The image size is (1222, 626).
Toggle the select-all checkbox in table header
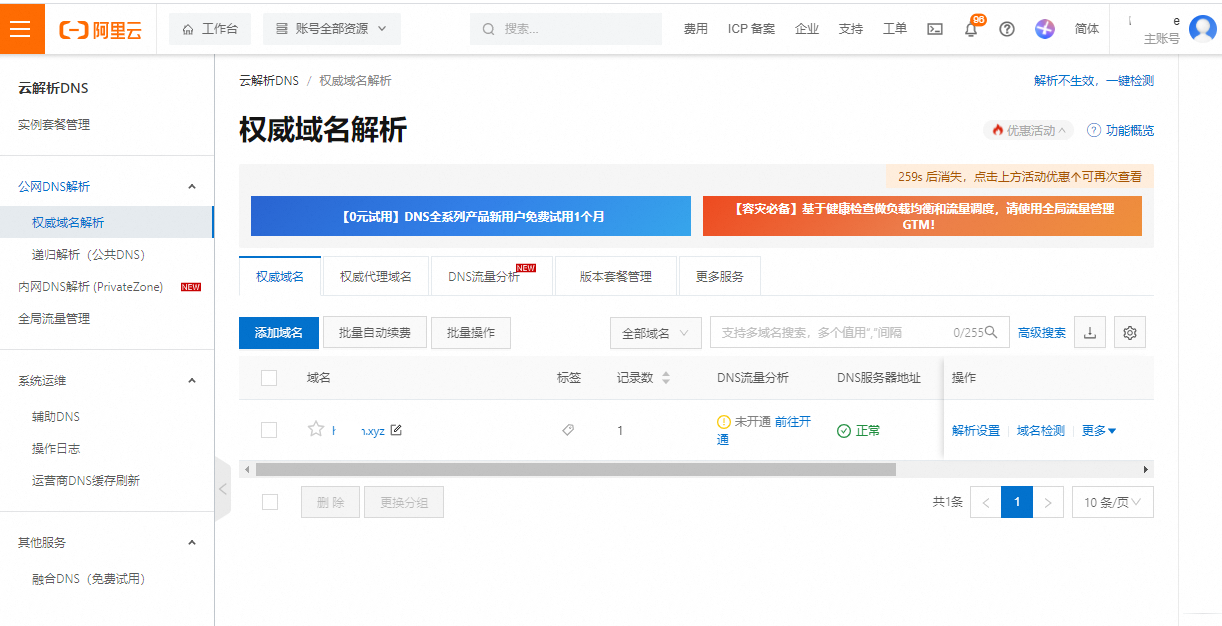tap(269, 378)
